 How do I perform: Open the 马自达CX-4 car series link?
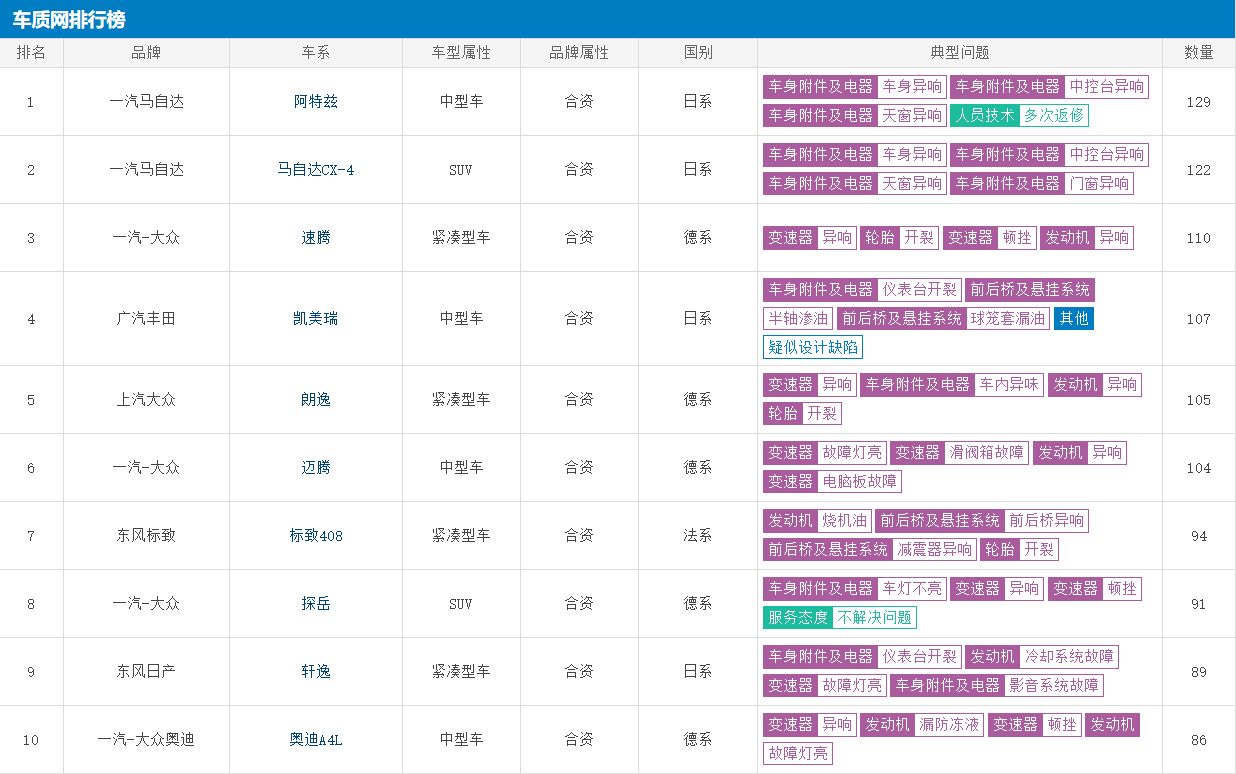point(315,170)
